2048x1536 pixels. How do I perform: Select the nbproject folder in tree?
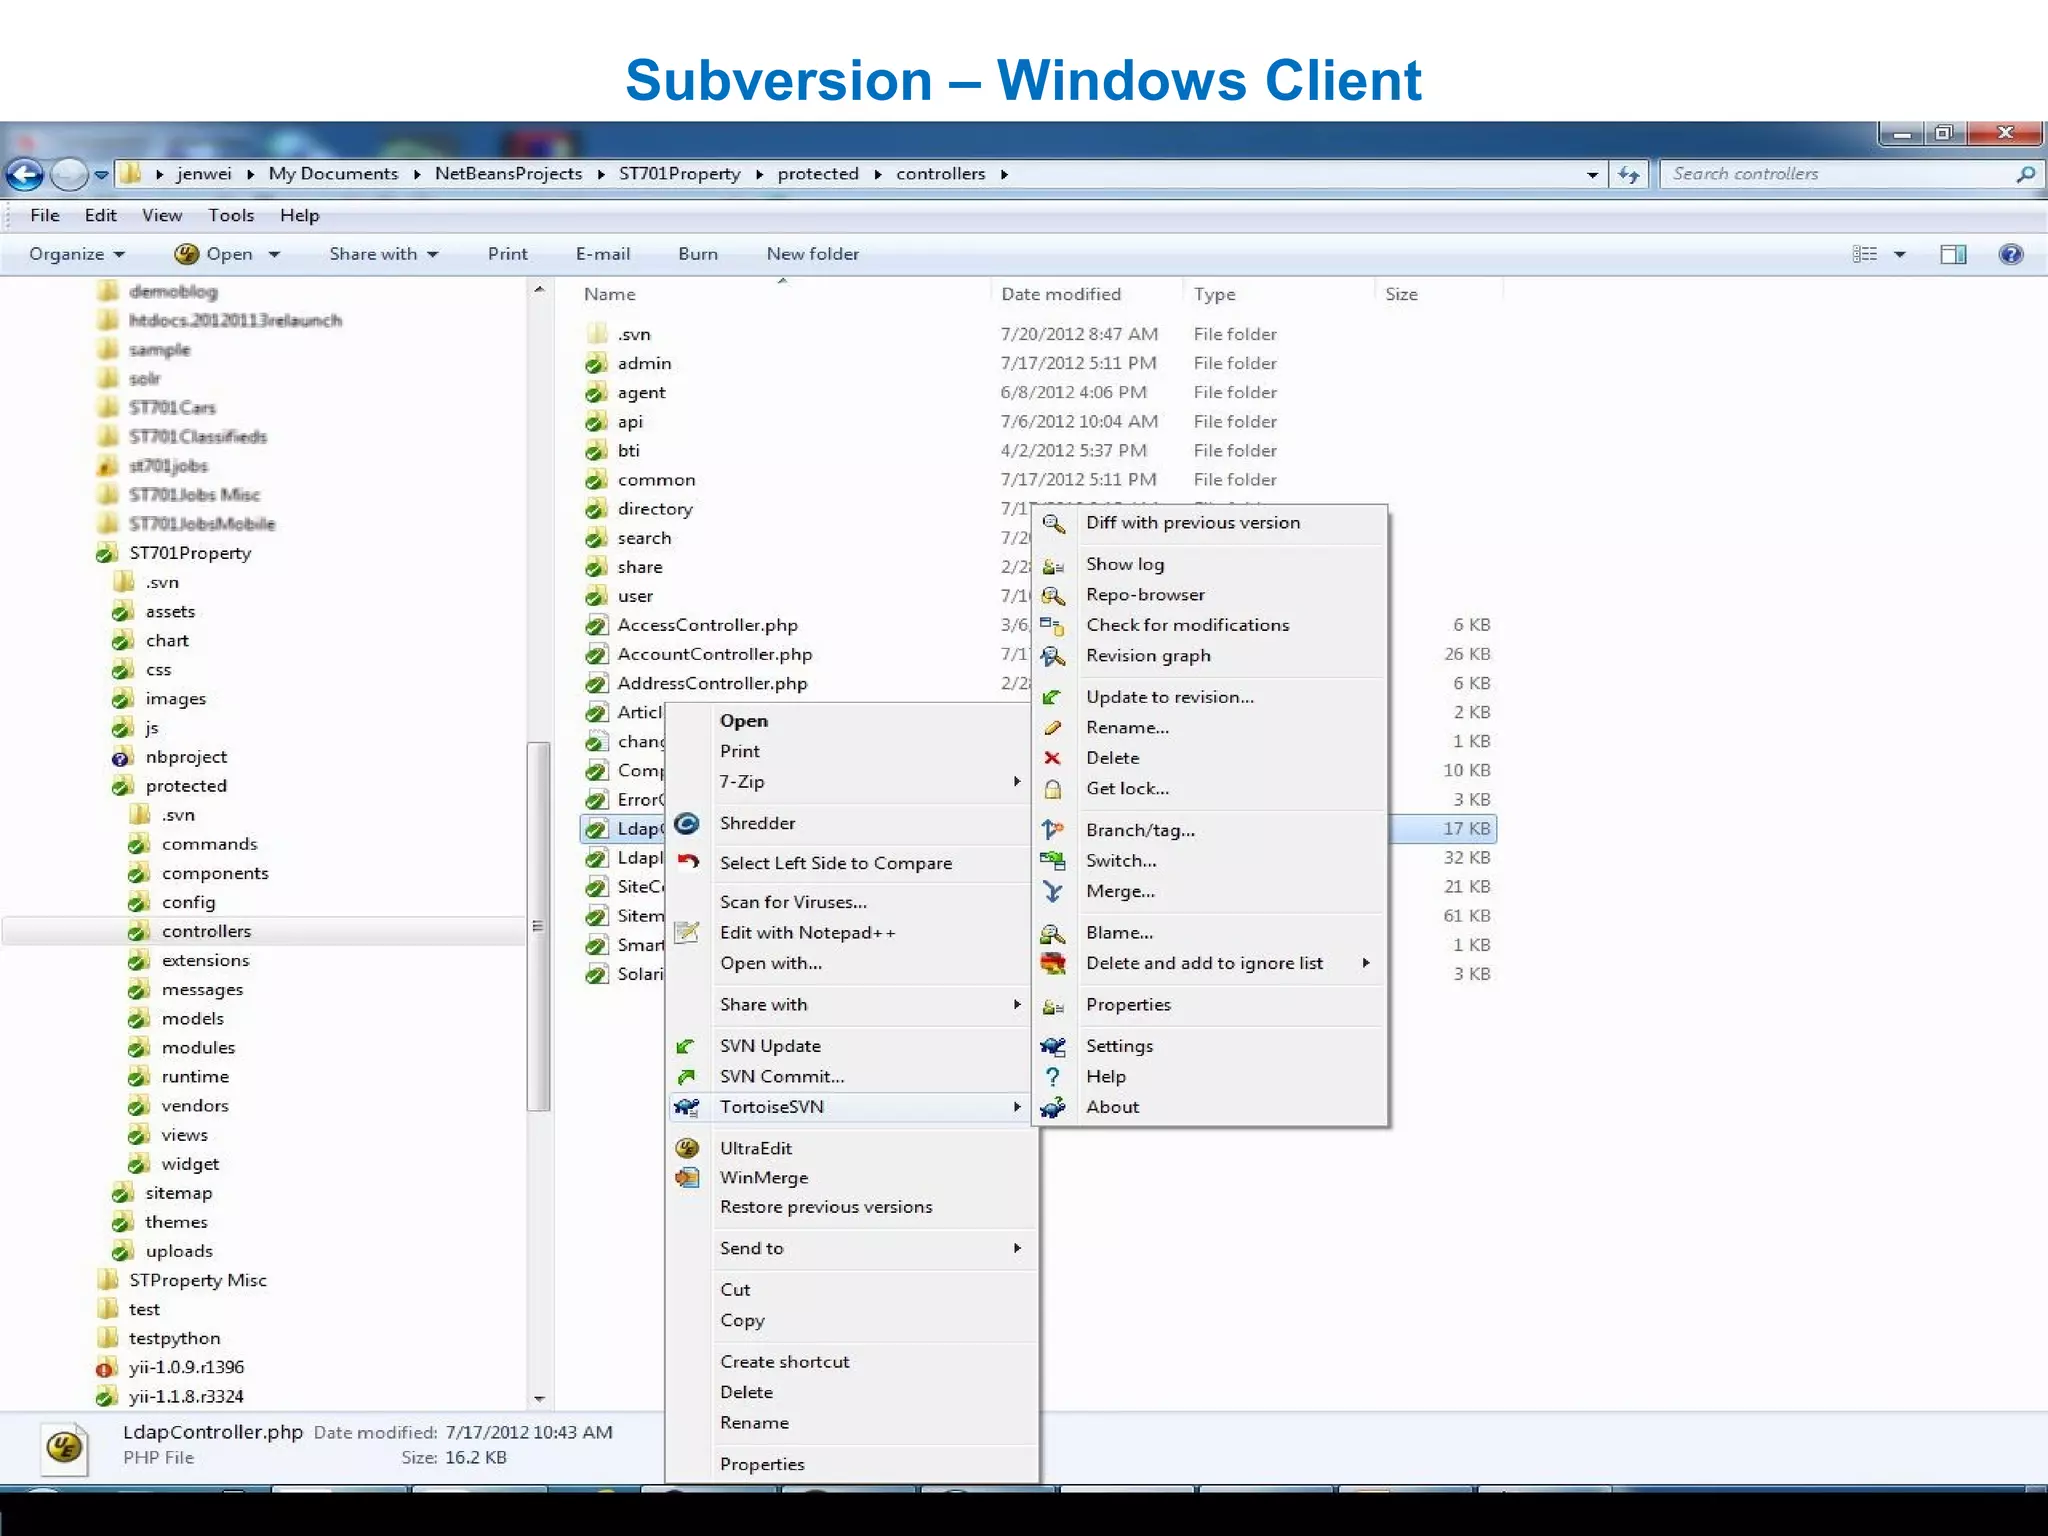(186, 757)
